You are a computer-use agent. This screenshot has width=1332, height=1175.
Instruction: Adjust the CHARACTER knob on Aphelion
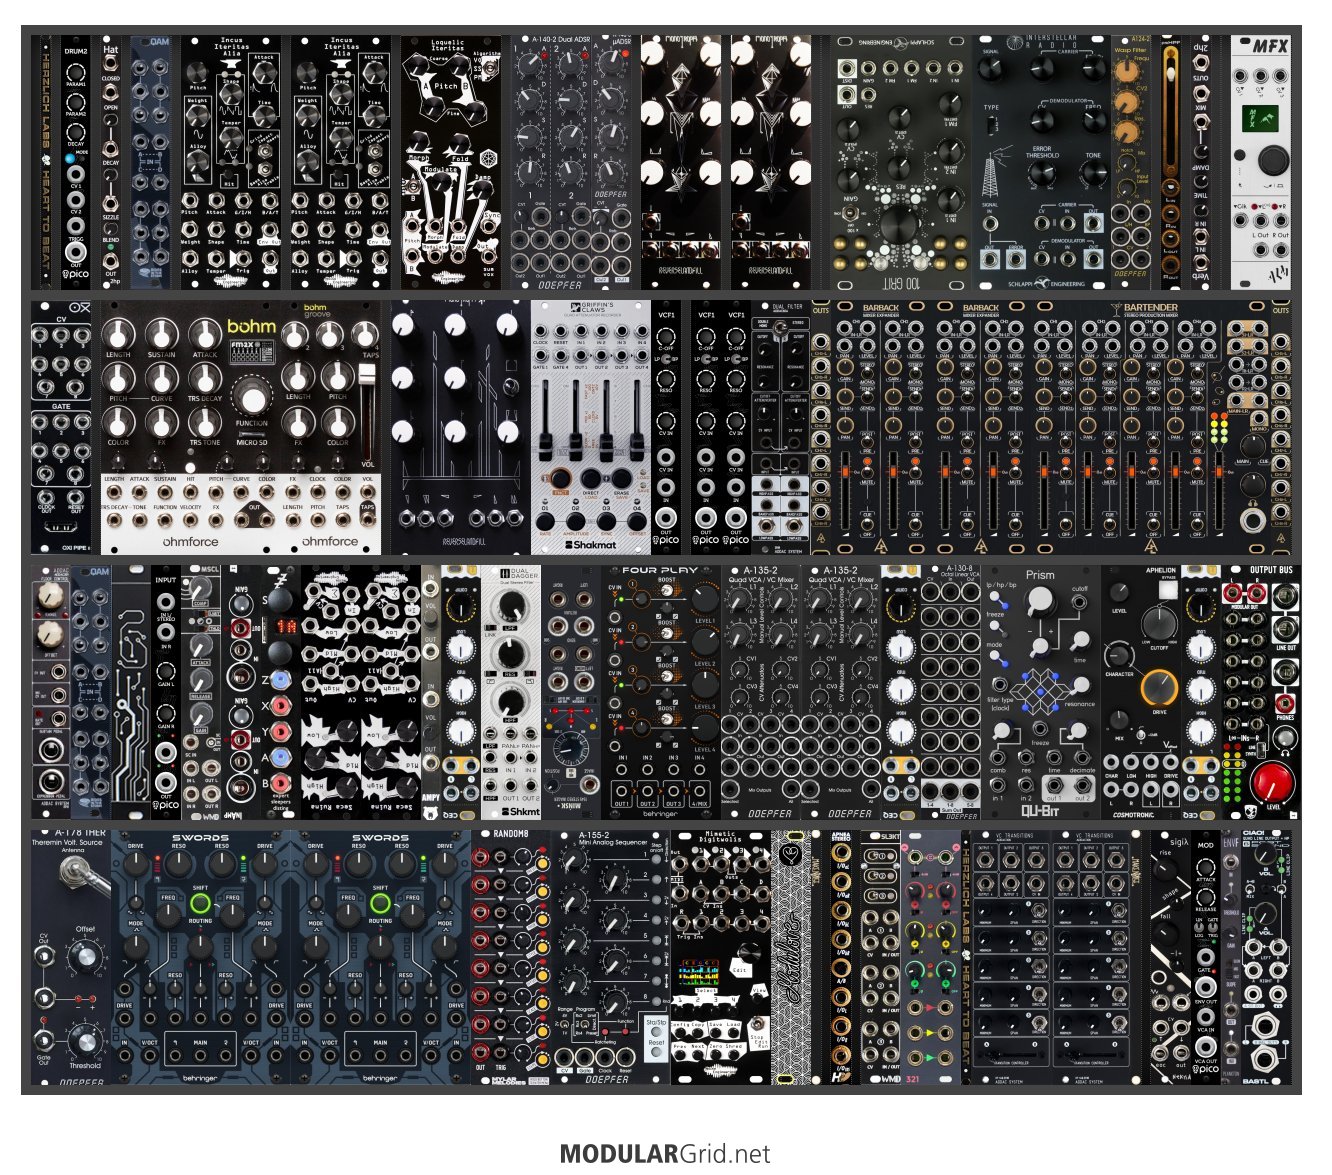pyautogui.click(x=1120, y=655)
